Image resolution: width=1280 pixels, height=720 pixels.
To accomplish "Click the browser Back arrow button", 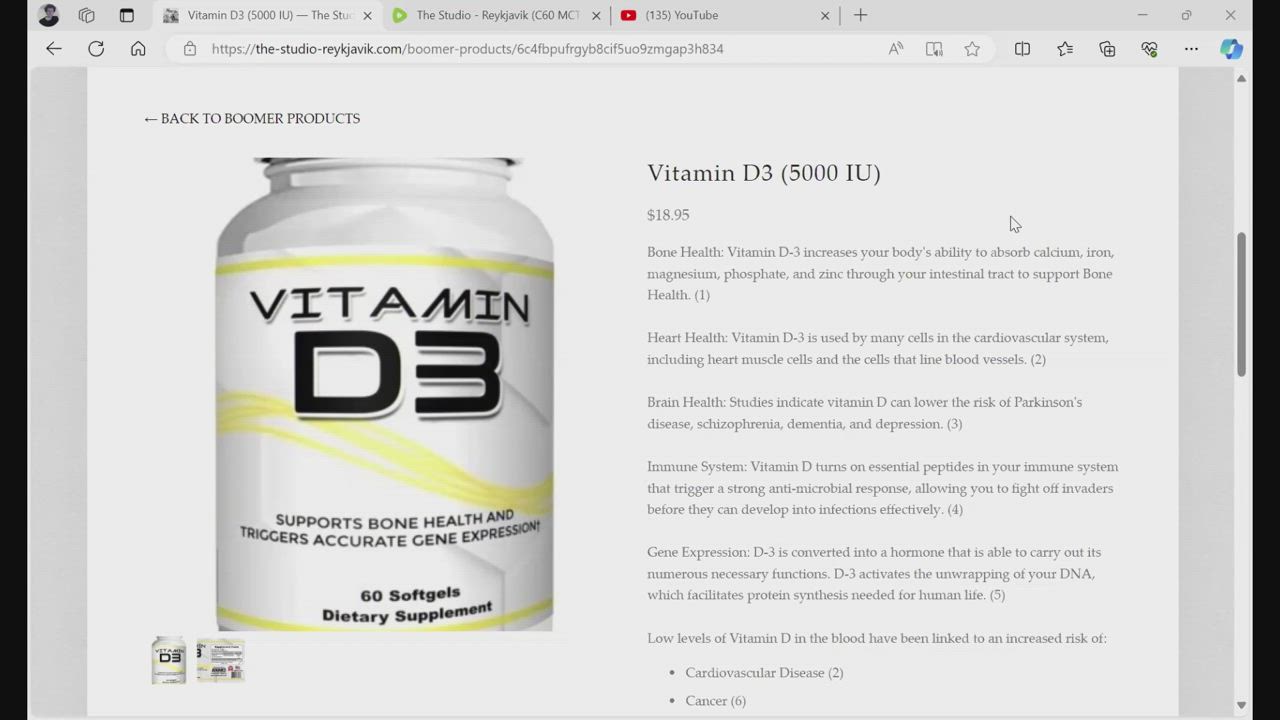I will click(54, 49).
